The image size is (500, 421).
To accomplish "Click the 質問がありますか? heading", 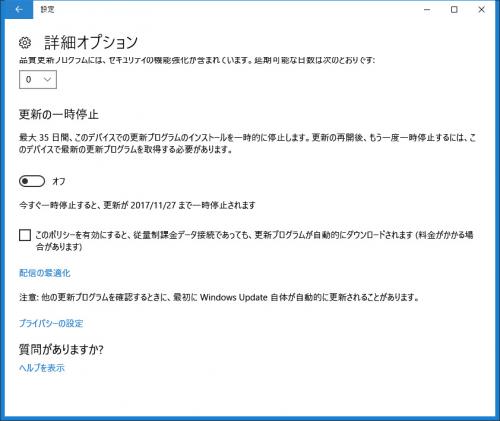I will click(x=61, y=350).
